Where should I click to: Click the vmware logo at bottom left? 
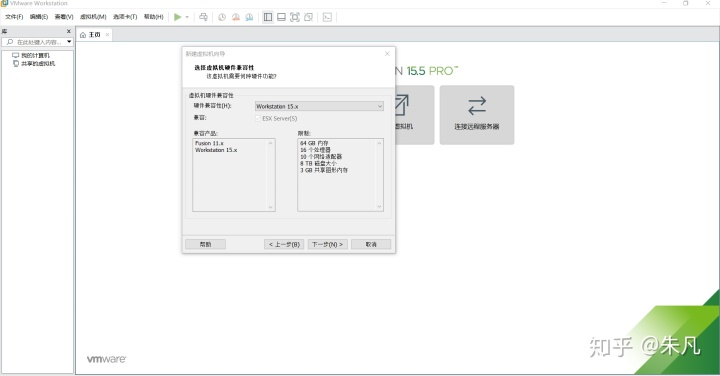(107, 359)
